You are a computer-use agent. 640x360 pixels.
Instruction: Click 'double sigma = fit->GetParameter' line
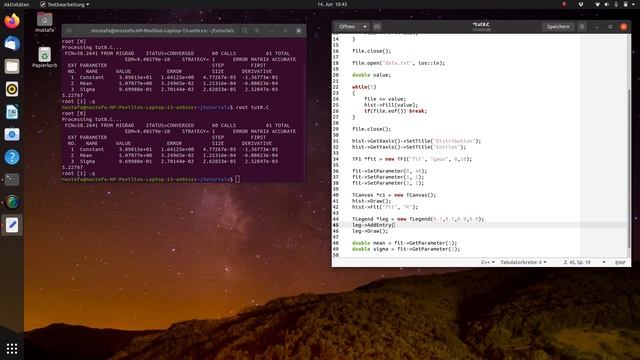pyautogui.click(x=406, y=249)
